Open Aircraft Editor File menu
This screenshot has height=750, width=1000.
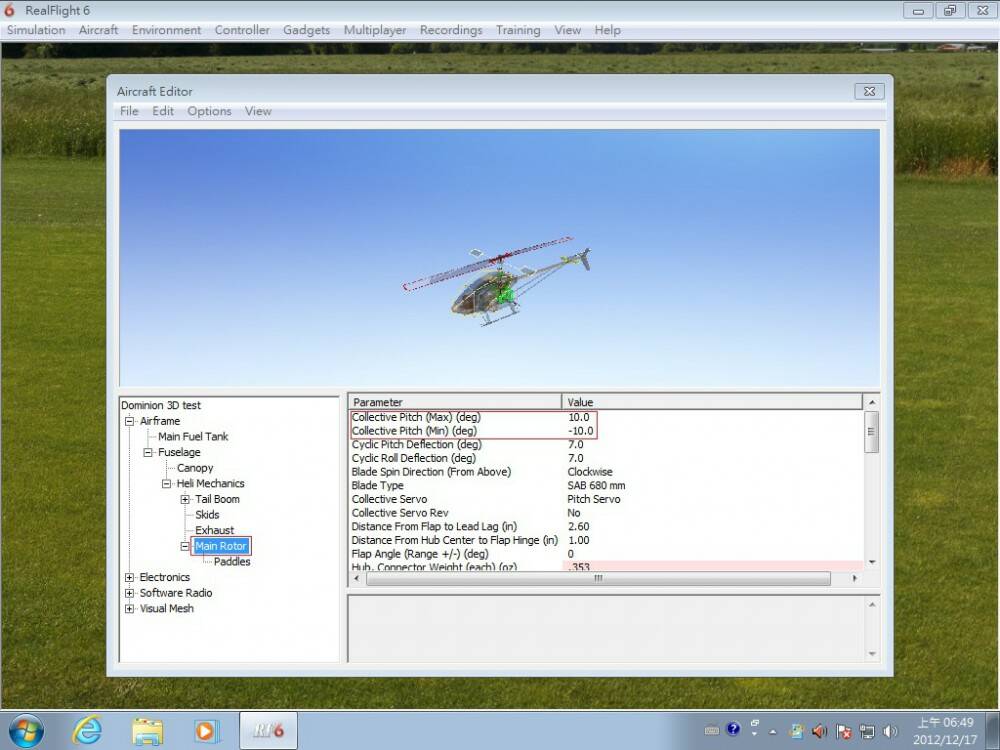(129, 111)
